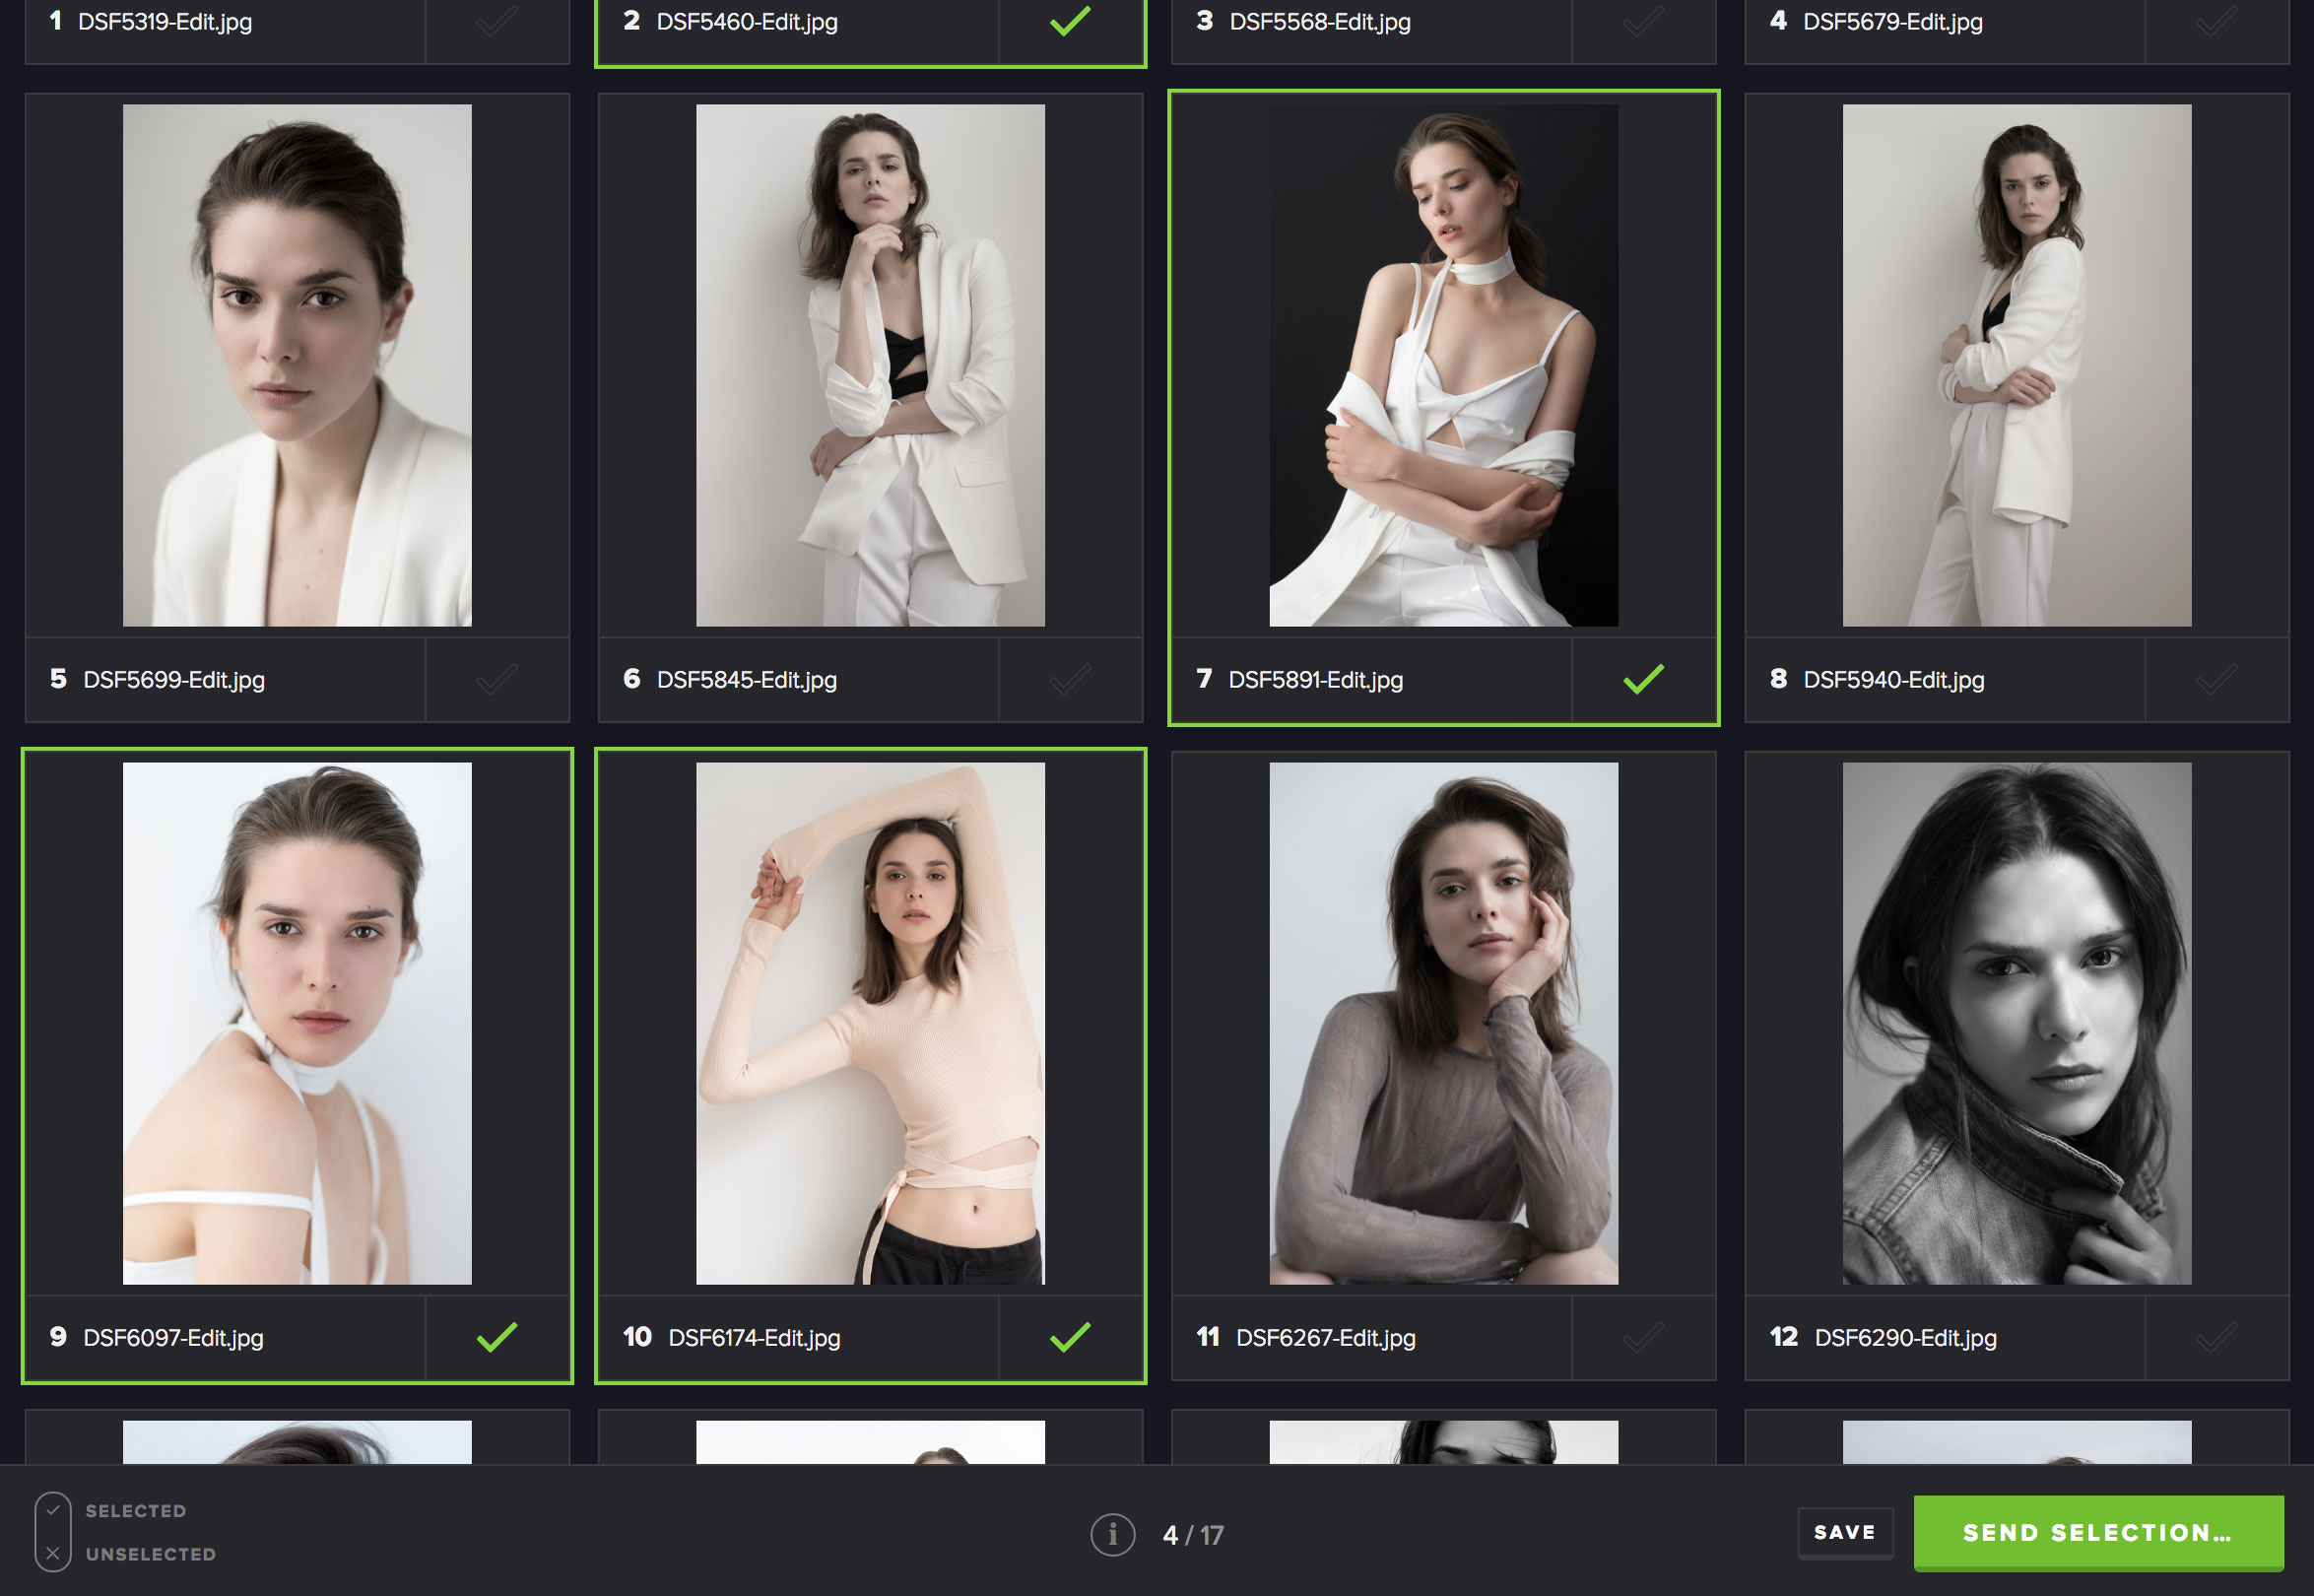Click filename DSF5679-Edit.jpg
Screen dimensions: 2314x1596
click(1893, 22)
